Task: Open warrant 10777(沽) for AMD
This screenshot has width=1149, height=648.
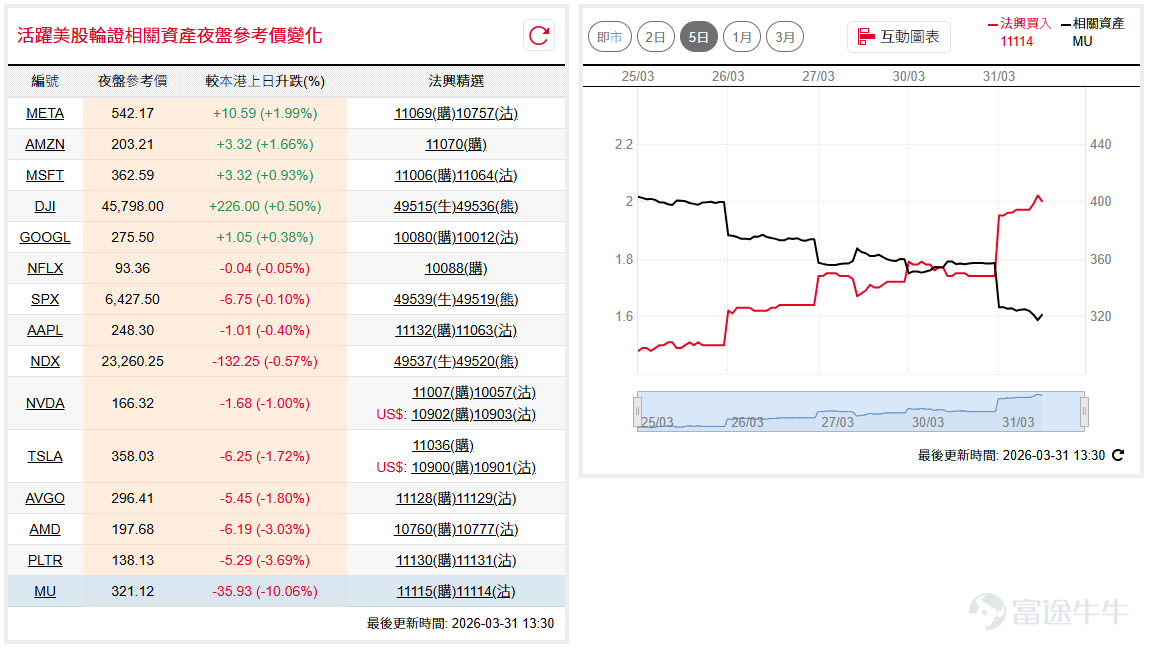Action: [487, 529]
